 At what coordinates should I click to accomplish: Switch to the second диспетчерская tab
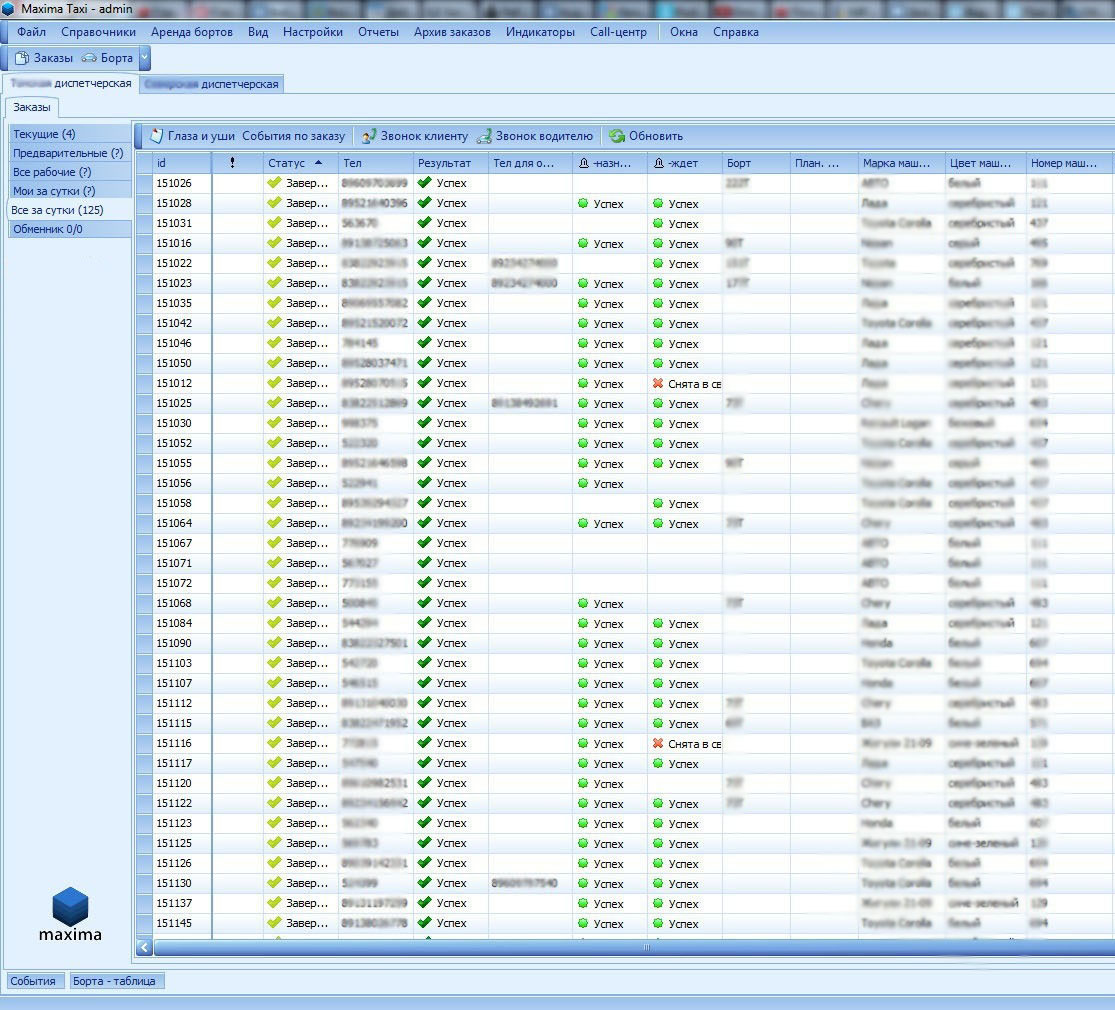pos(211,84)
